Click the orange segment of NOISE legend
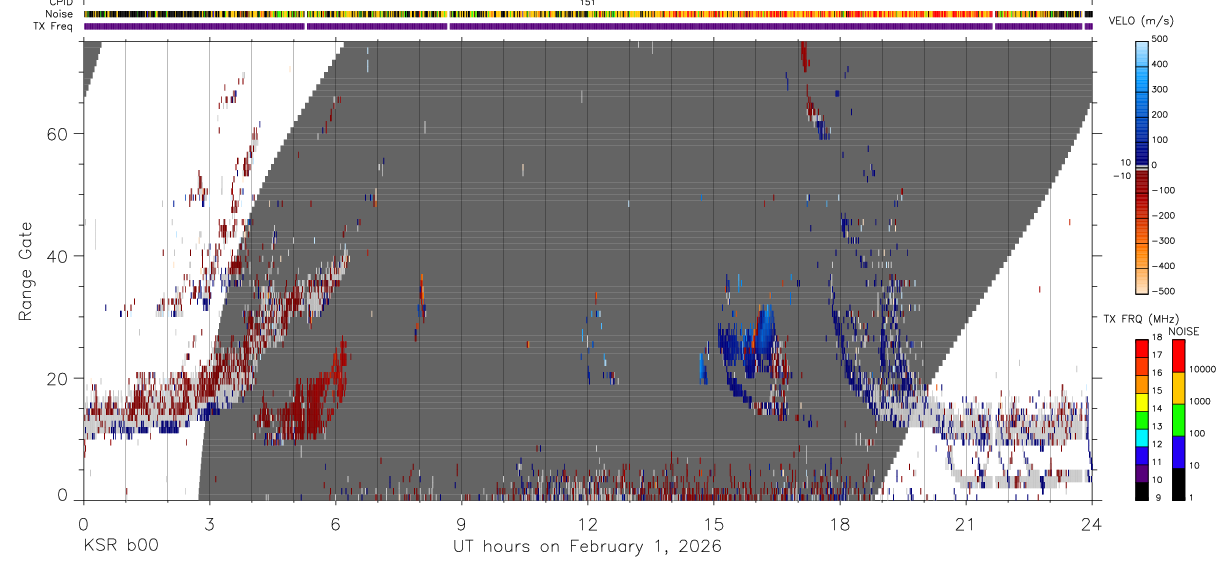 (1178, 386)
